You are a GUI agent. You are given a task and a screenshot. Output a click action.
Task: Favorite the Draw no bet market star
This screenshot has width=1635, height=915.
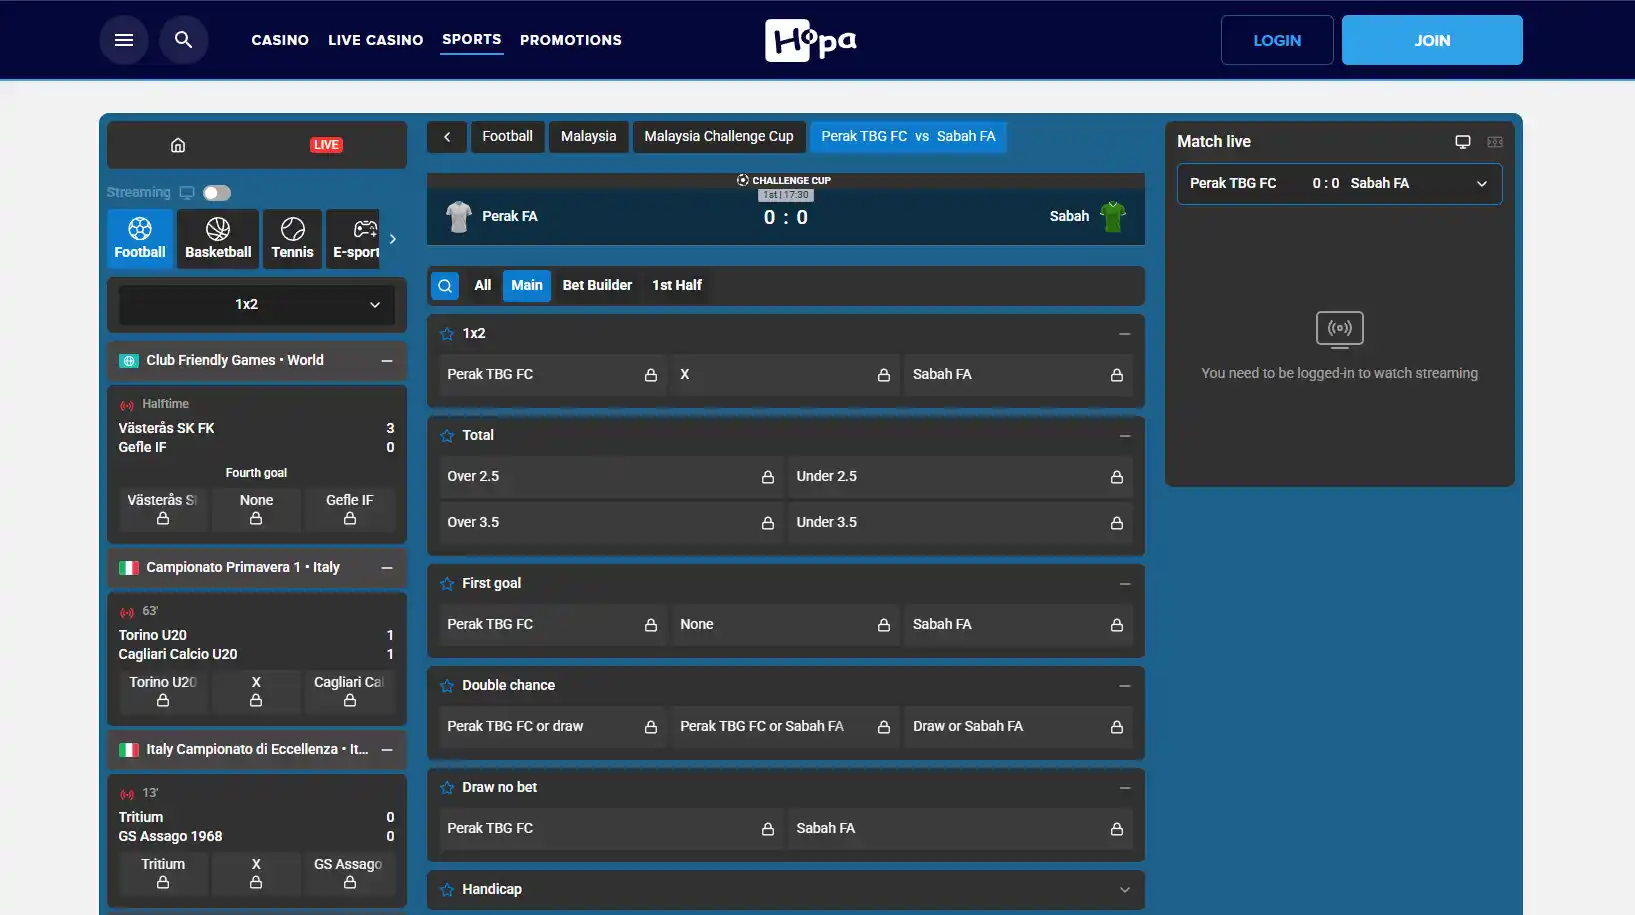447,788
